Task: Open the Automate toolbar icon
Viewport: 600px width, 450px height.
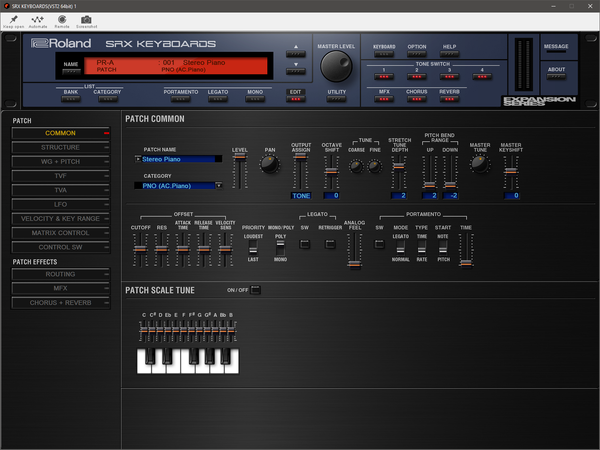Action: (38, 21)
